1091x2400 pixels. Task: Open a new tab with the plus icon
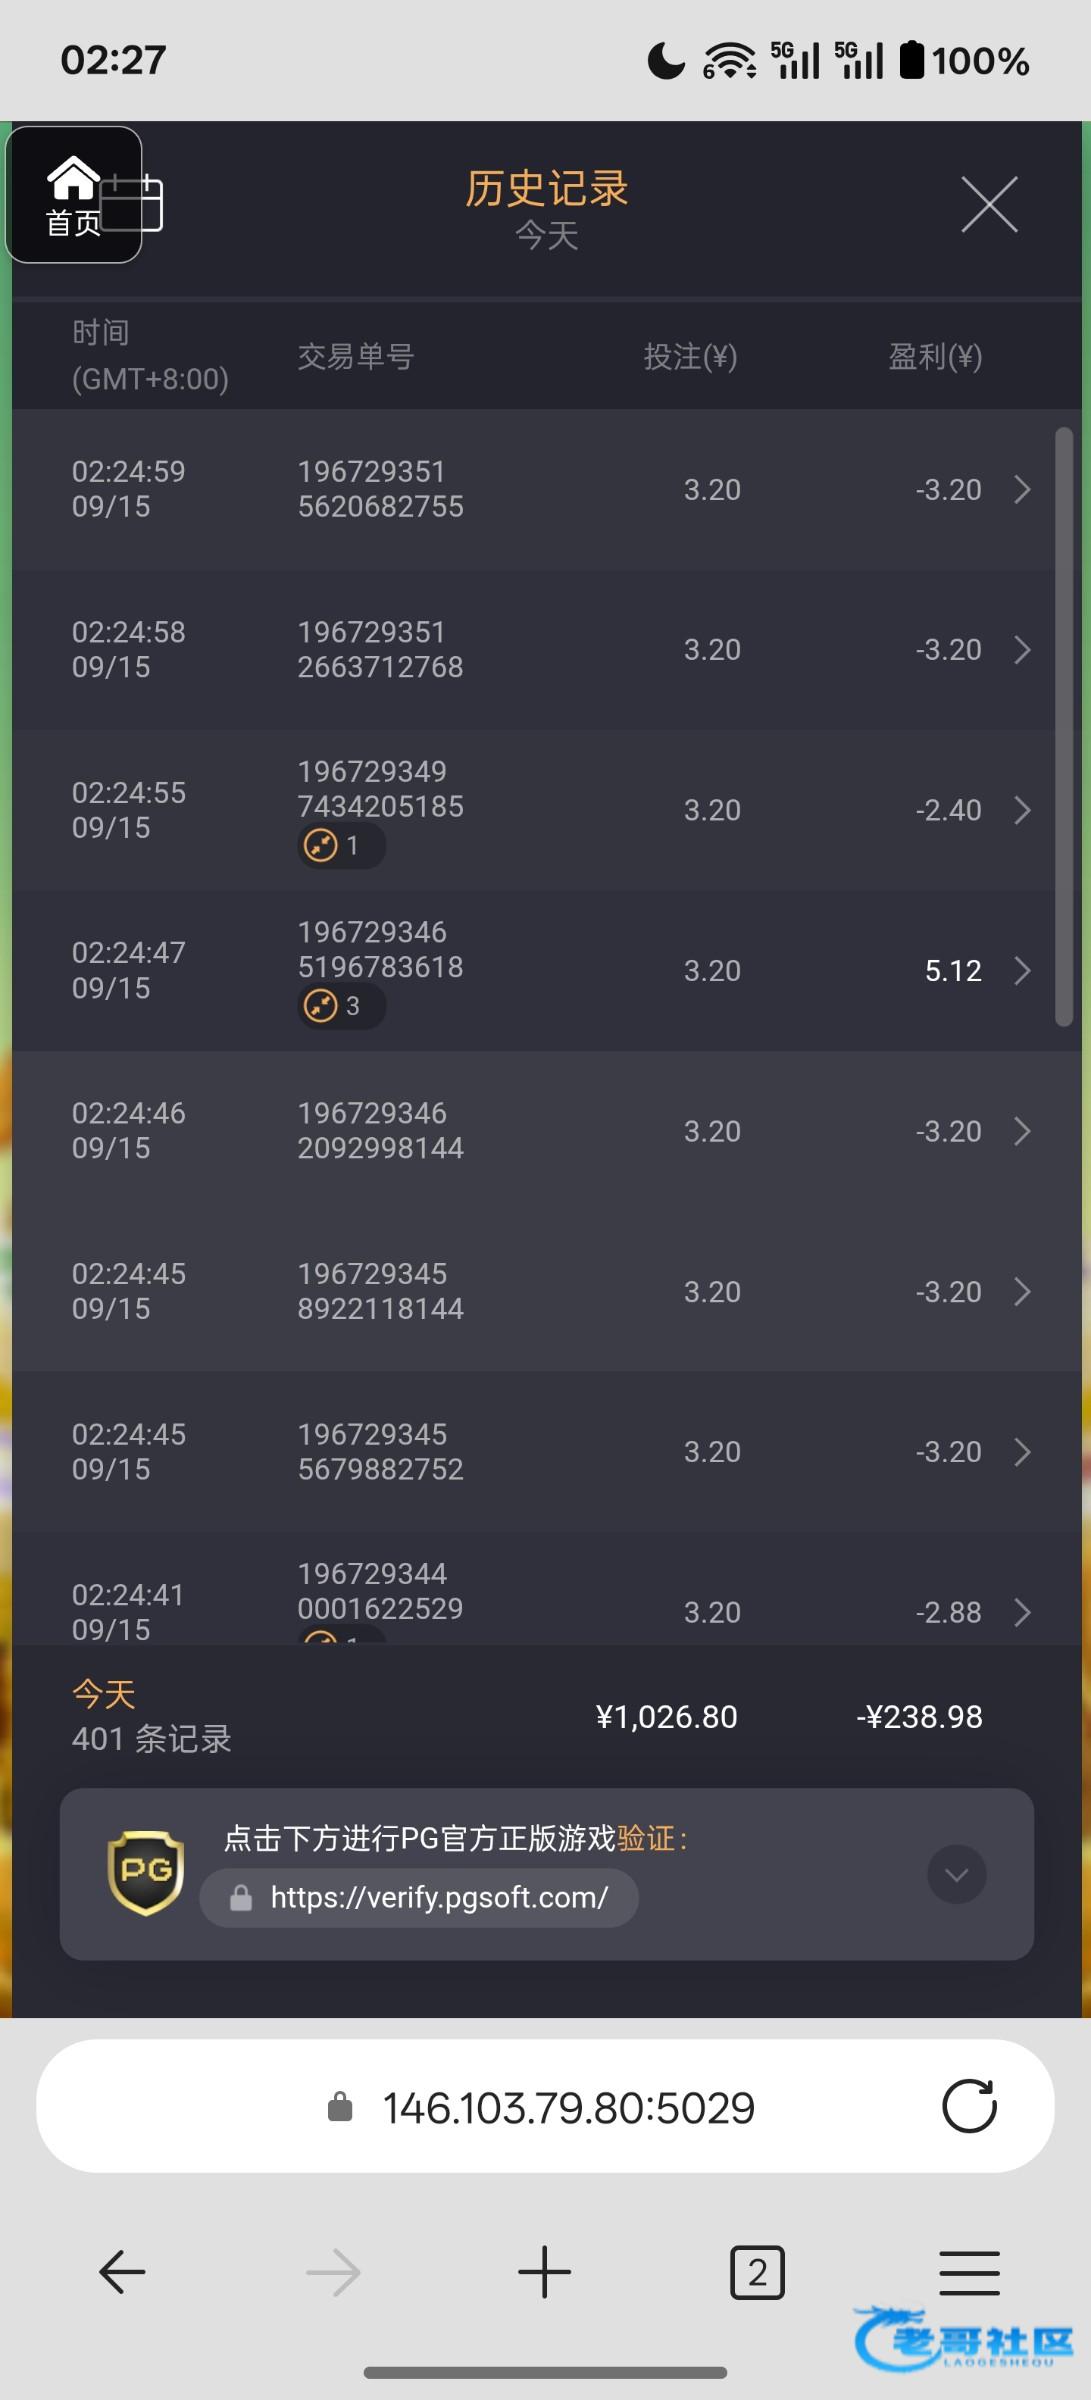(545, 2272)
